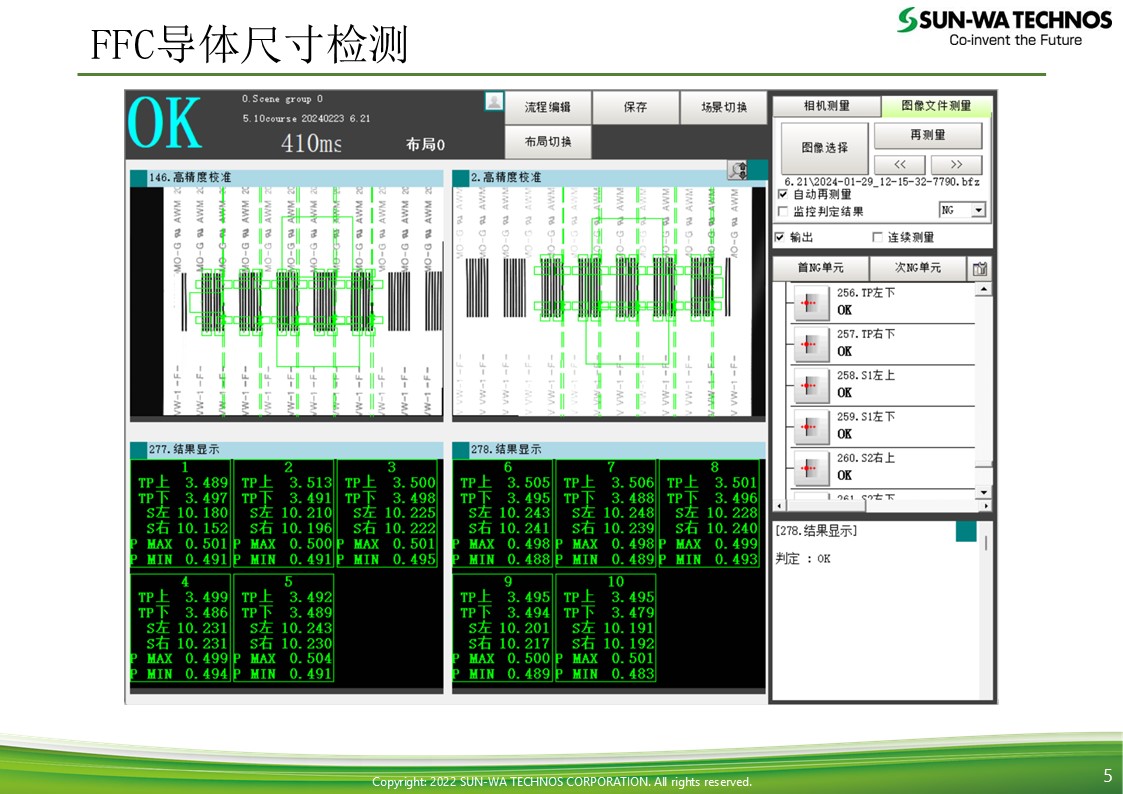Uncheck the 自动再测量 checkbox
This screenshot has width=1123, height=794.
783,194
